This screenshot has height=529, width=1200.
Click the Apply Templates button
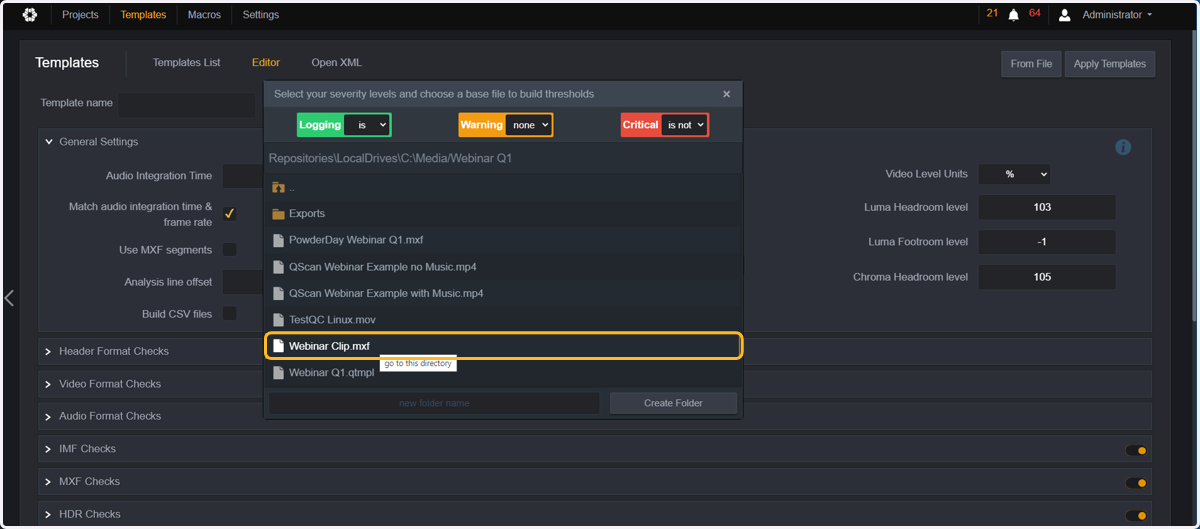(x=1110, y=64)
